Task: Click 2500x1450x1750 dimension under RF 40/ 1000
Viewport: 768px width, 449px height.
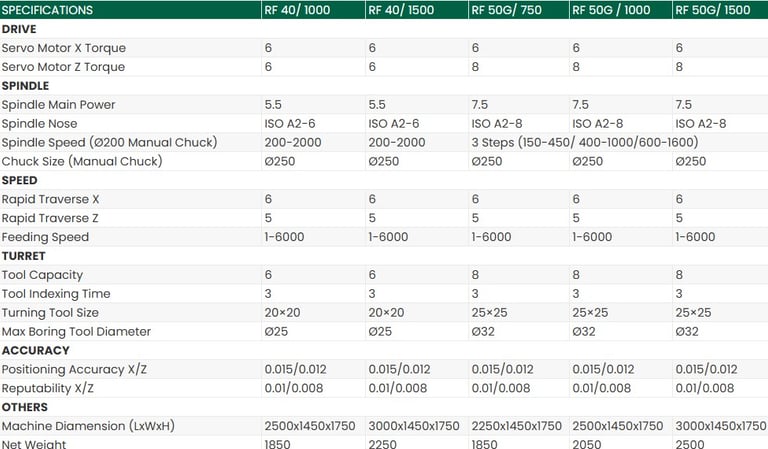Action: [x=310, y=426]
